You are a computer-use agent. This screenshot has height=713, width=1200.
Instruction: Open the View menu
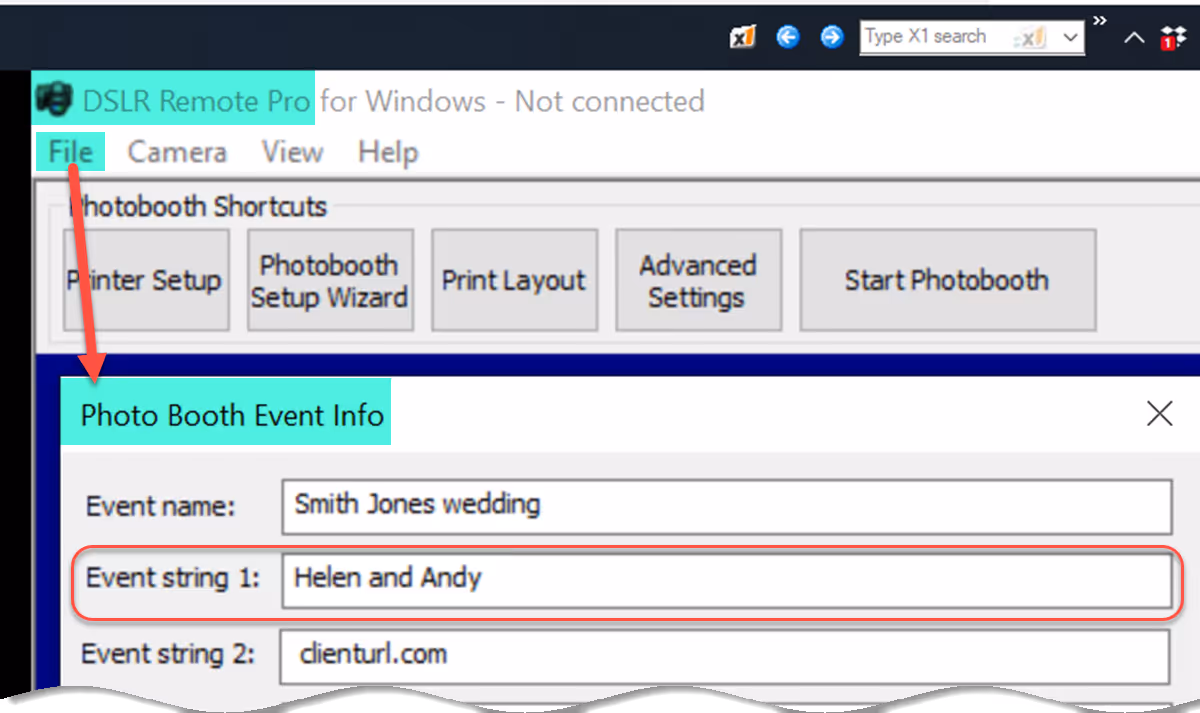pyautogui.click(x=292, y=152)
